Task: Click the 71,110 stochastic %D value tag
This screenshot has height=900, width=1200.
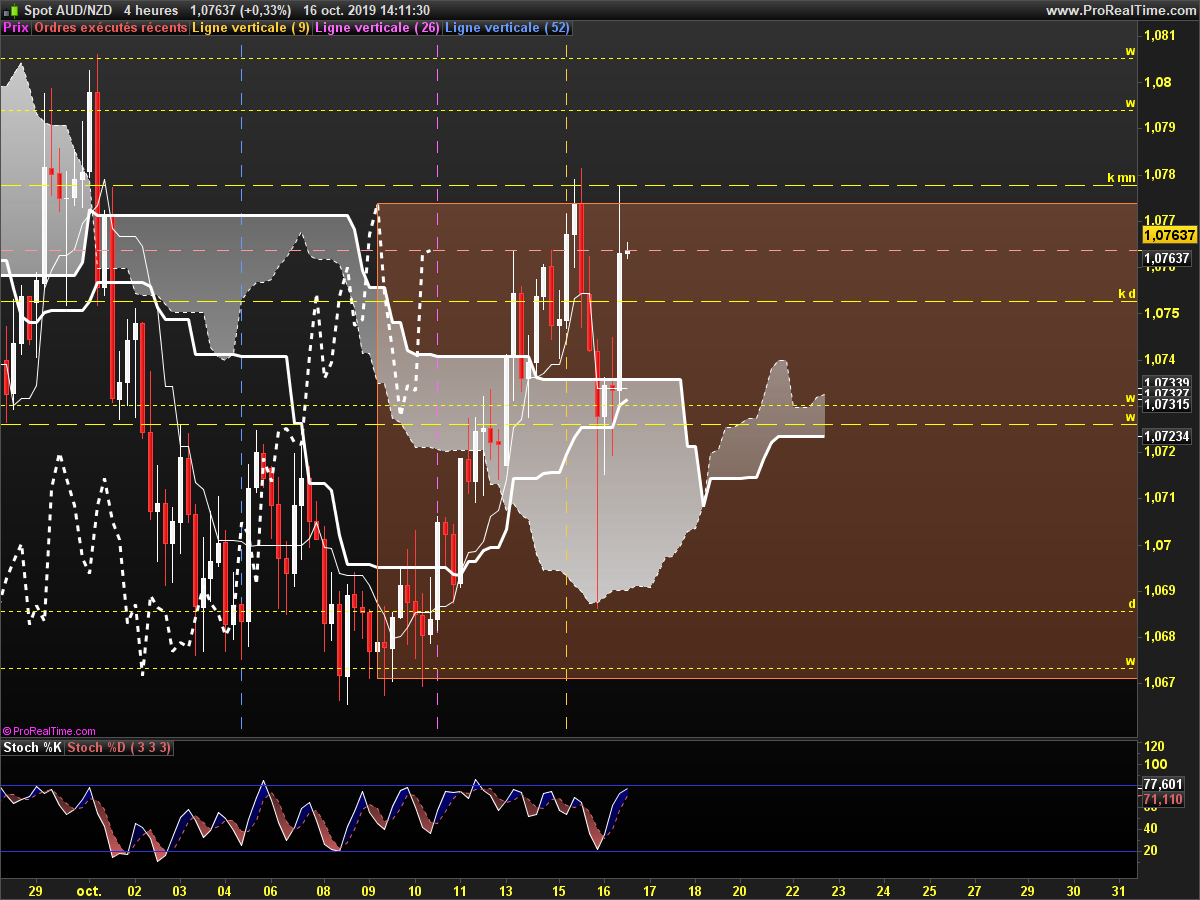Action: (x=1162, y=799)
